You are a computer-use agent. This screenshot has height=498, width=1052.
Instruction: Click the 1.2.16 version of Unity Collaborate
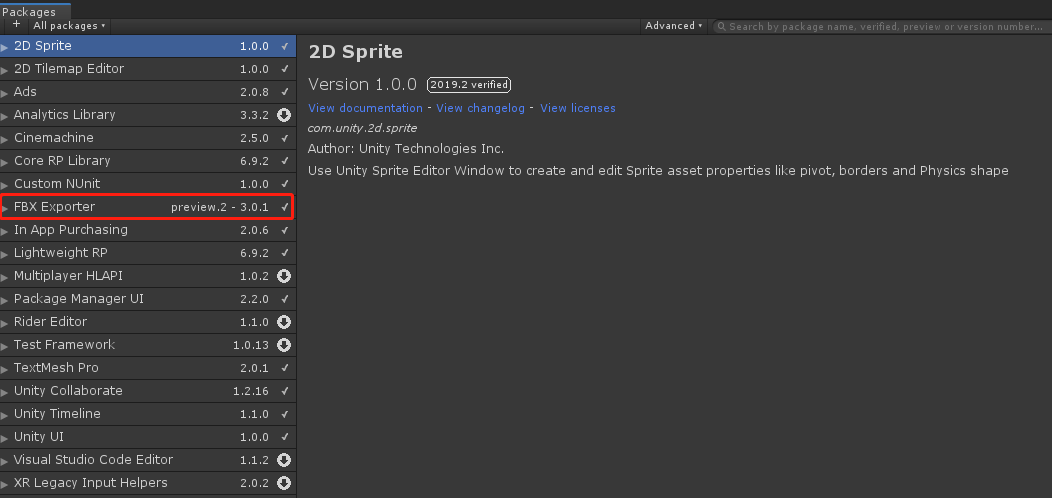point(251,391)
